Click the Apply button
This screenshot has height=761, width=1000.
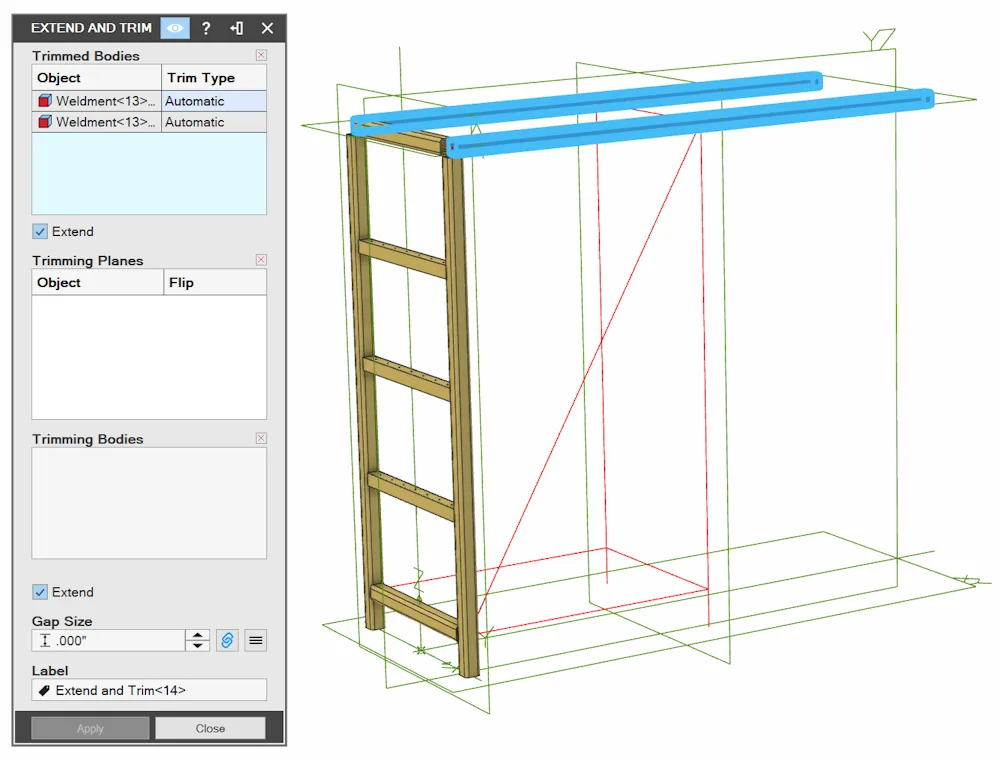pyautogui.click(x=90, y=728)
